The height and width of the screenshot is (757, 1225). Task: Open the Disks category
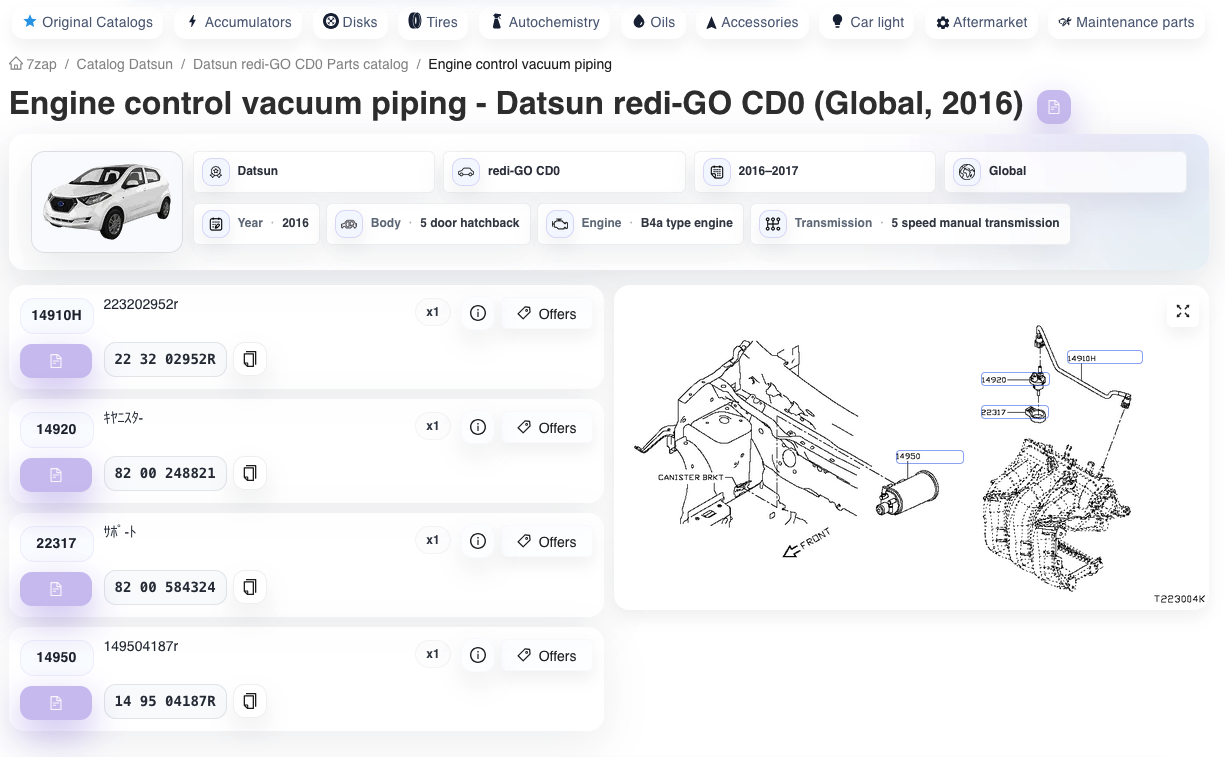click(x=350, y=21)
